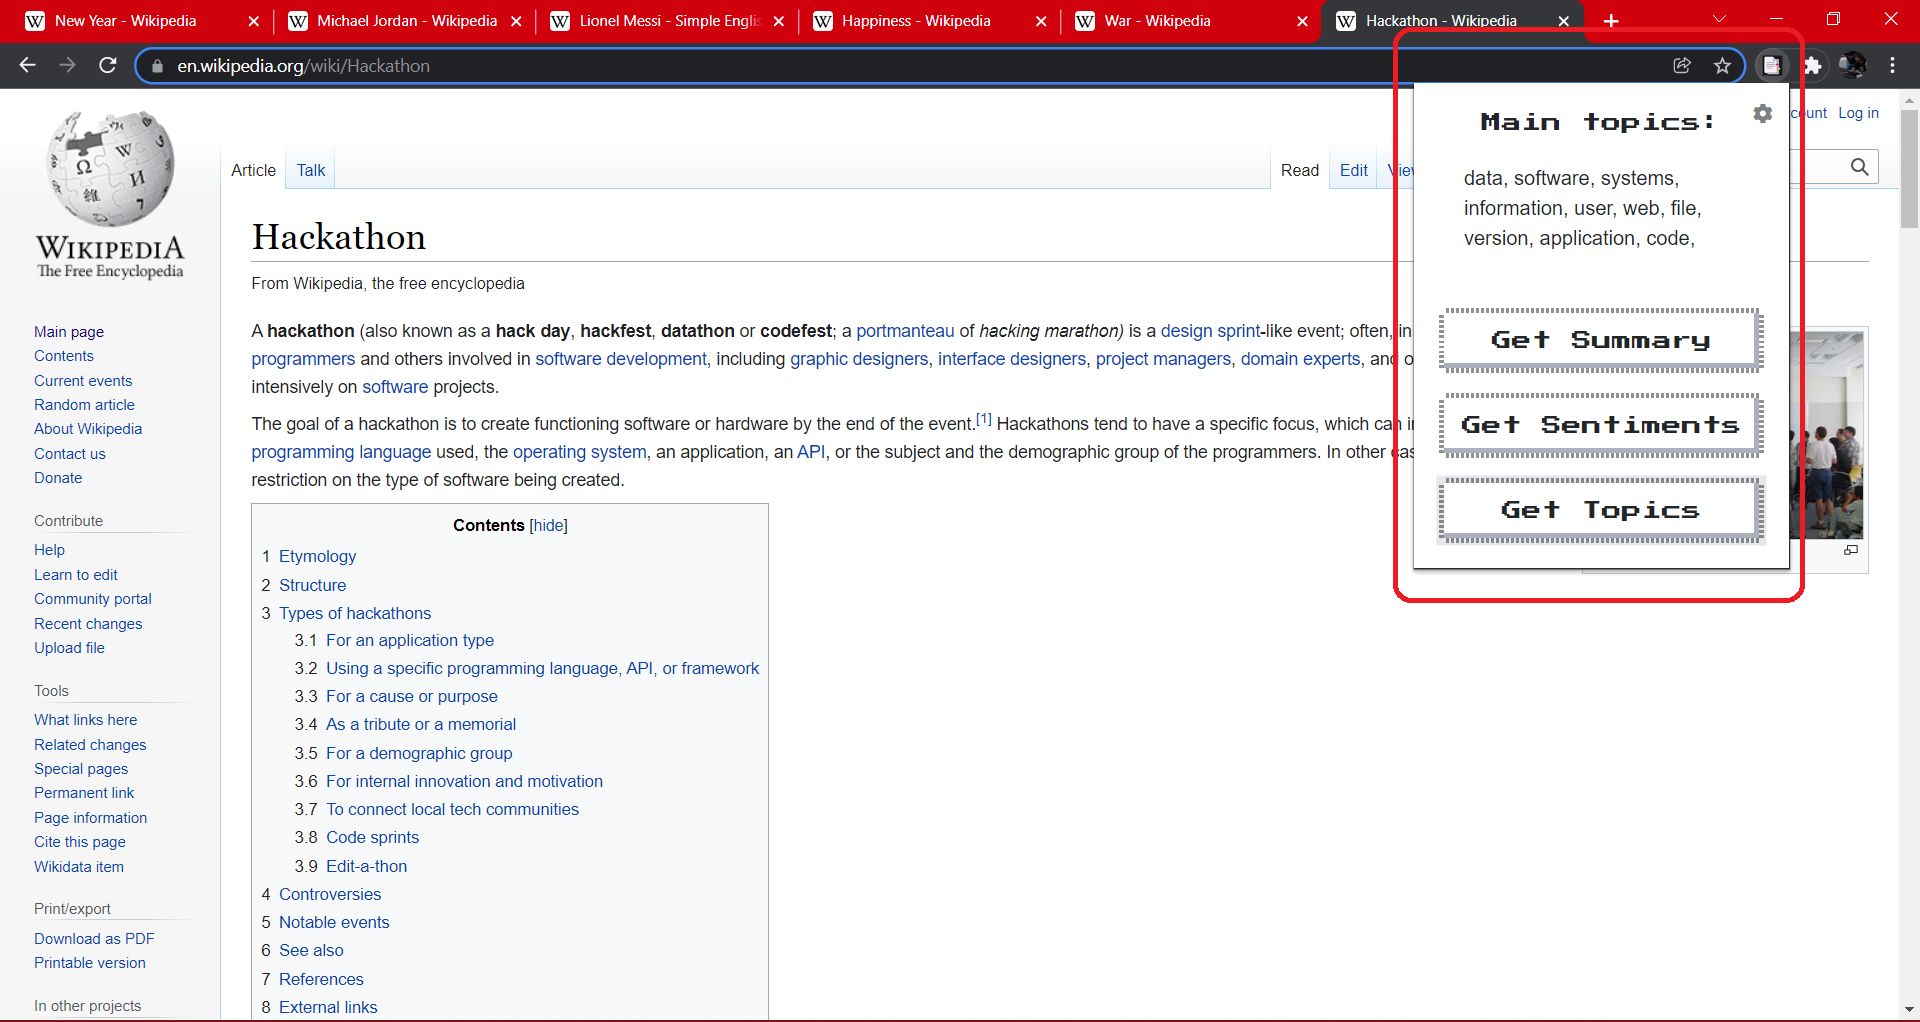Screen dimensions: 1920x1022
Task: Open the Talk tab of the article
Action: click(x=311, y=170)
